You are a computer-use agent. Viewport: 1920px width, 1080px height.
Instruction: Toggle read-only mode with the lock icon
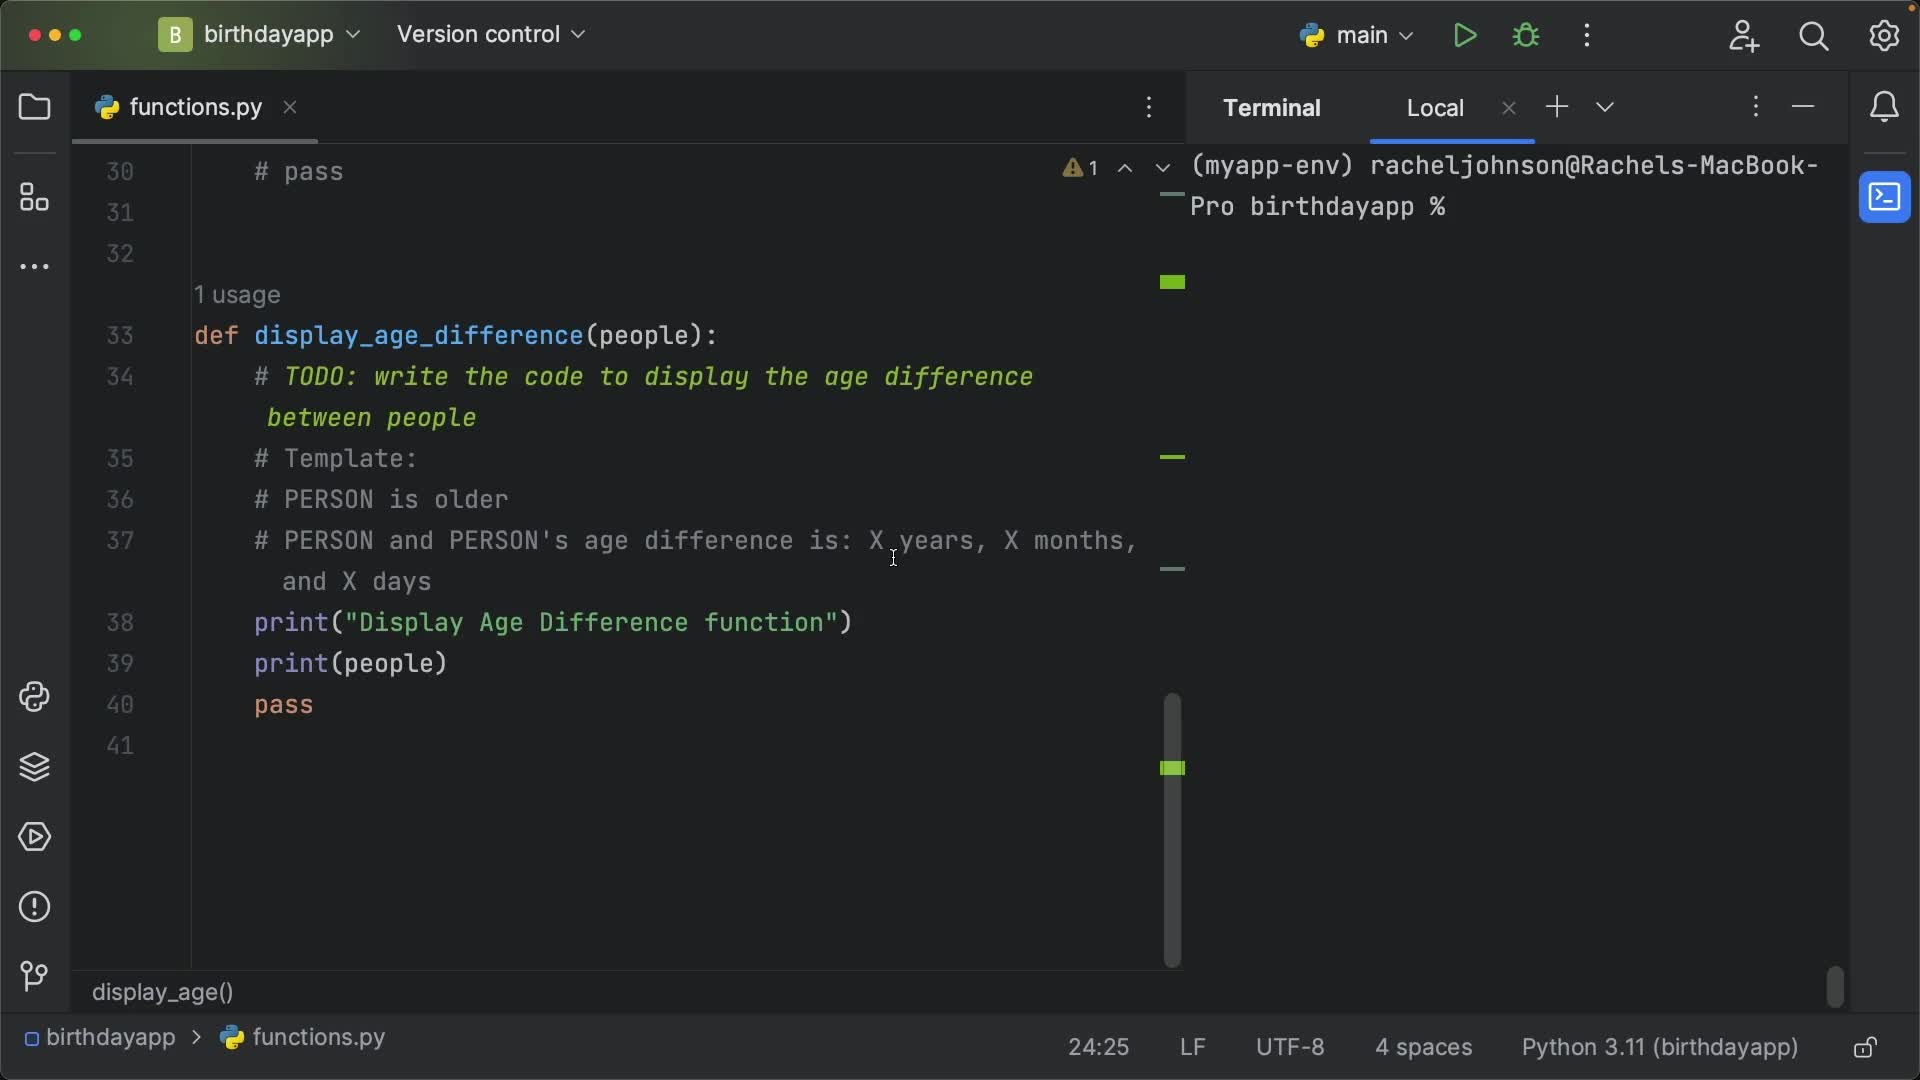pos(1865,1047)
